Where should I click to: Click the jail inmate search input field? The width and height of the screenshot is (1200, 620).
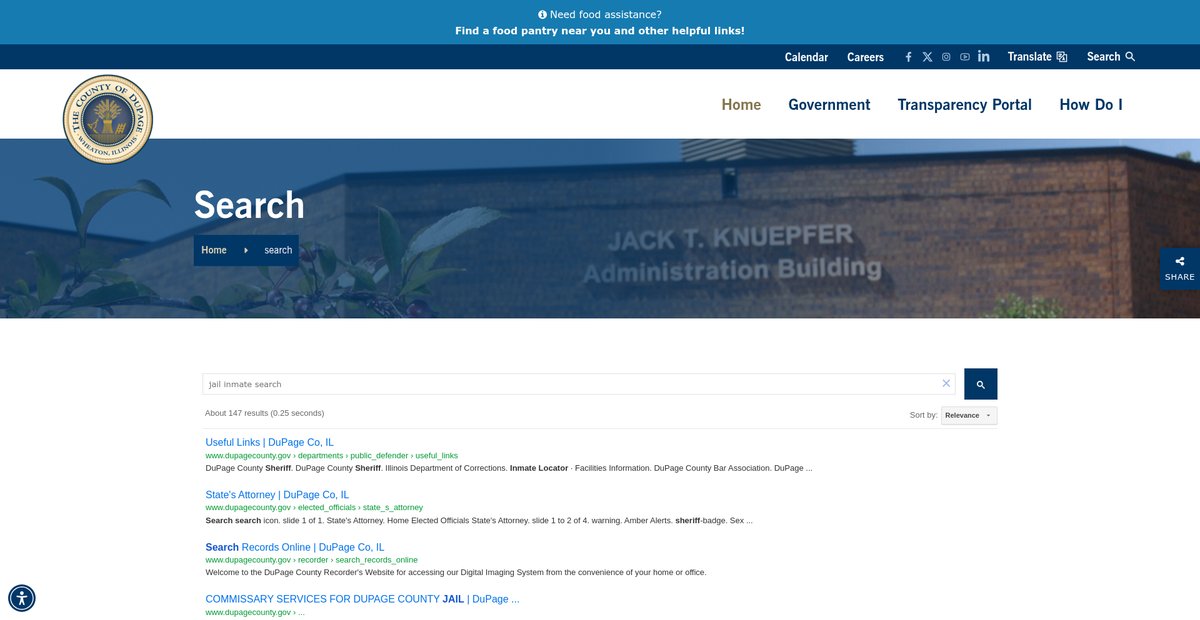570,384
